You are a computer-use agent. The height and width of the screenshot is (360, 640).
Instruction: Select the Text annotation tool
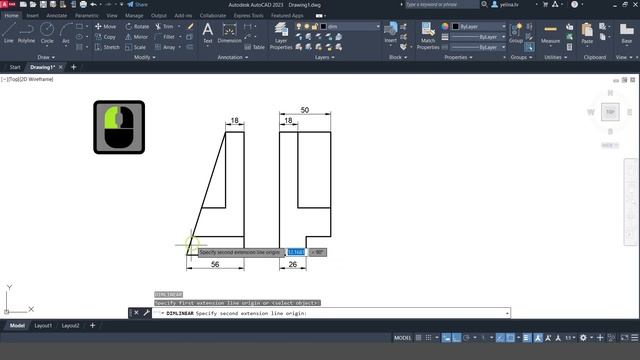[208, 33]
